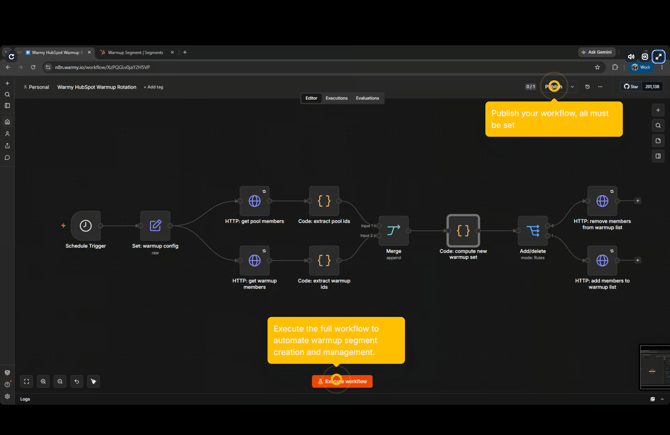
Task: Select the Merge append node
Action: click(x=394, y=231)
